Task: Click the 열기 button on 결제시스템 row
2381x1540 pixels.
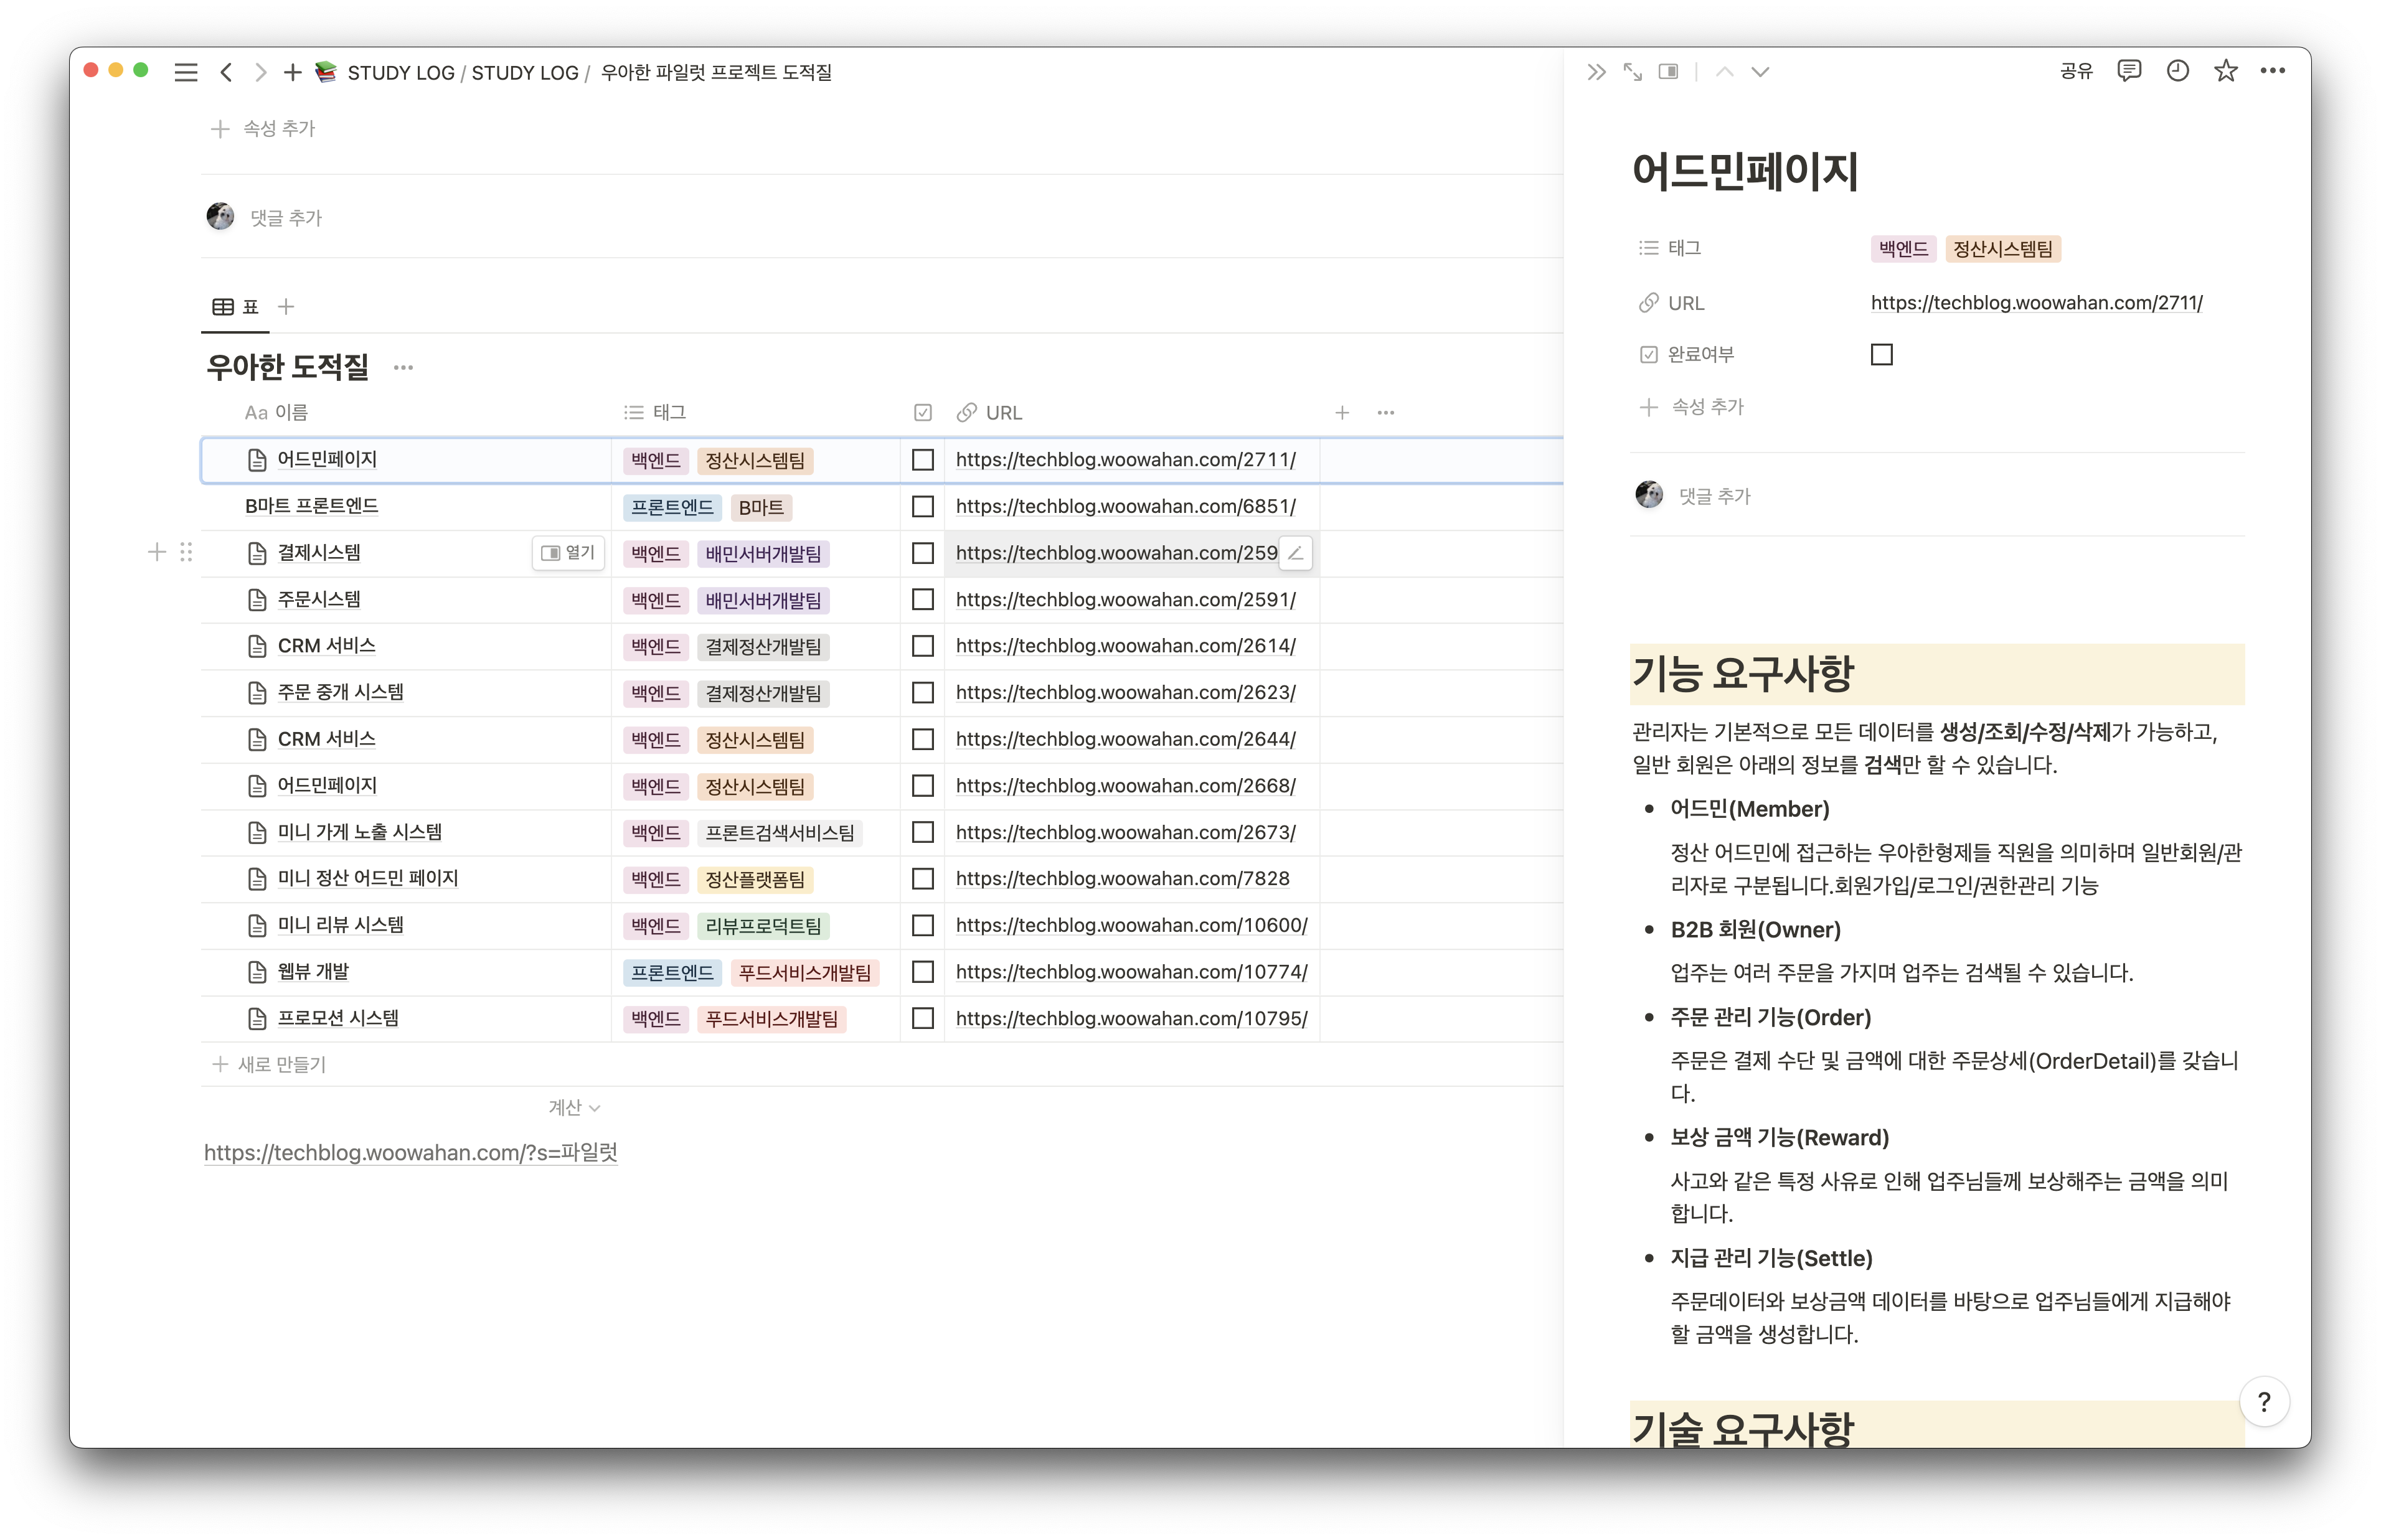Action: pos(568,553)
